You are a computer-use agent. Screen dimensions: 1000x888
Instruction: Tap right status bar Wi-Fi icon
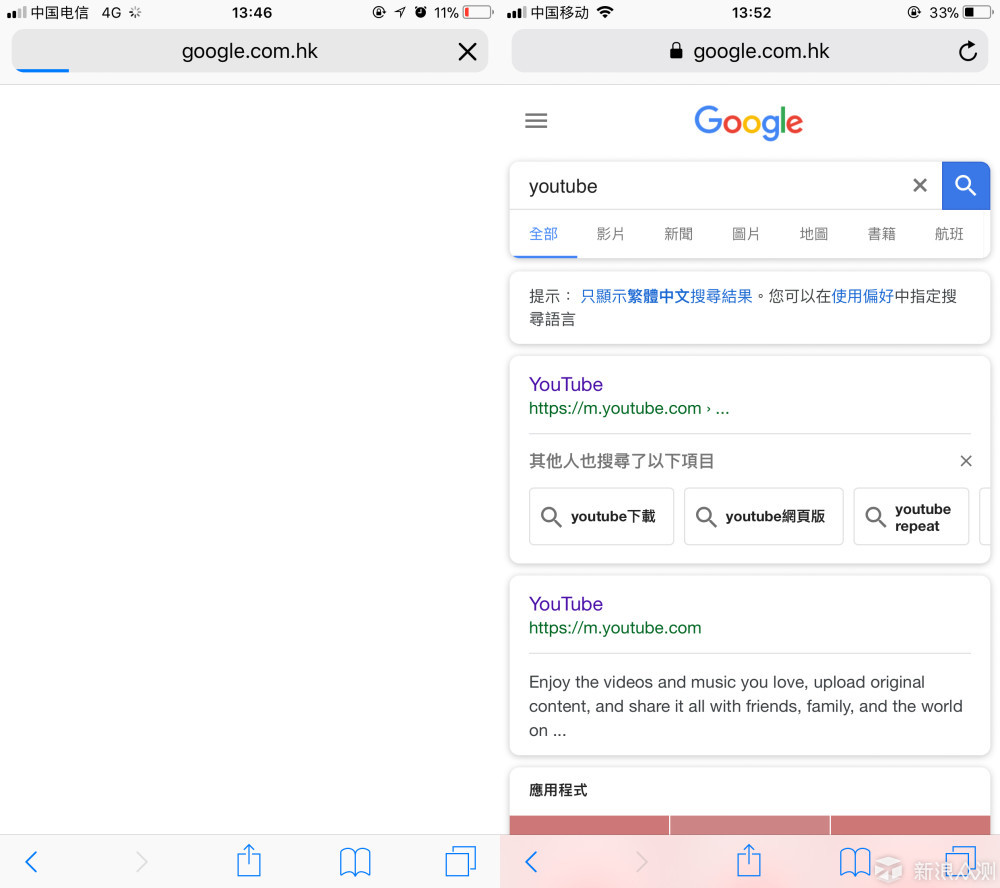(605, 12)
